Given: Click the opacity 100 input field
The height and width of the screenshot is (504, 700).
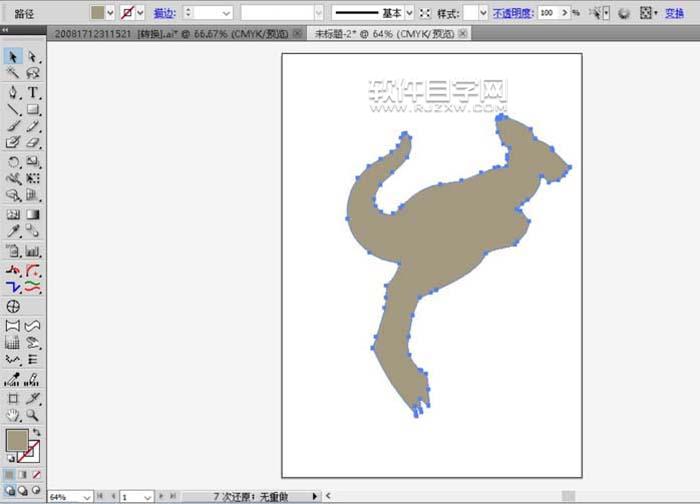Looking at the screenshot, I should point(549,13).
